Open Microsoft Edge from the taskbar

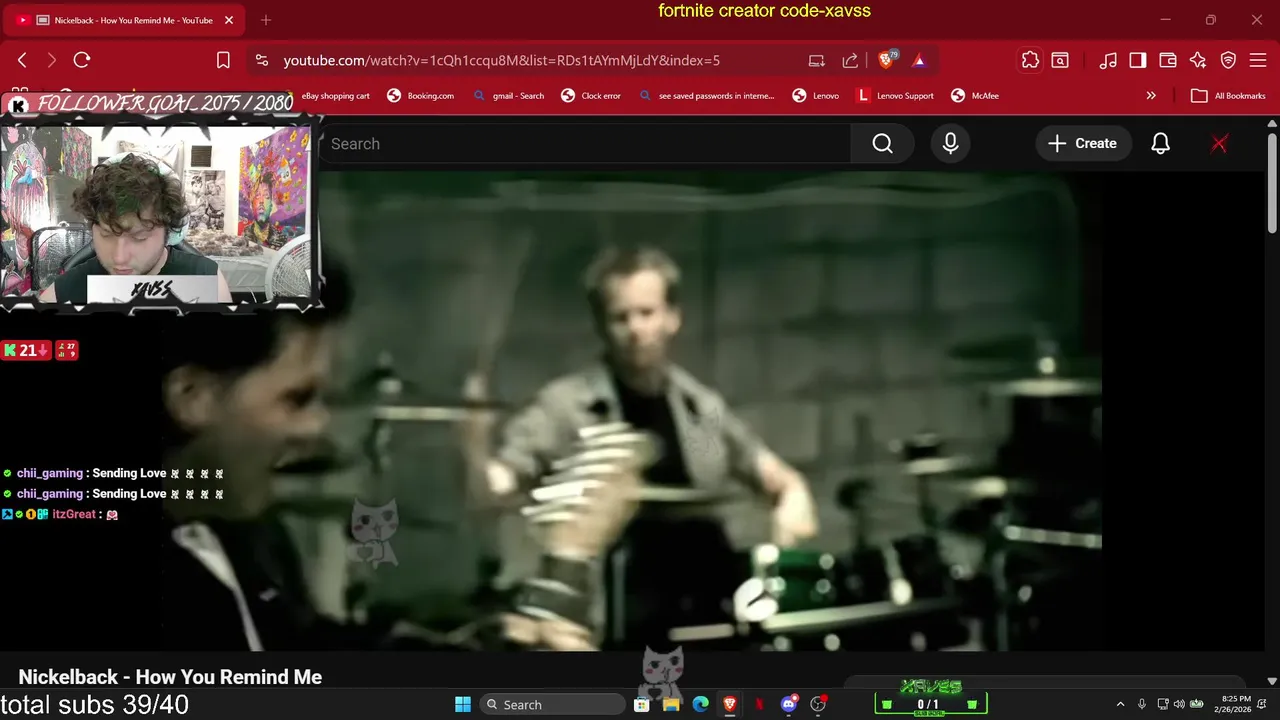click(x=700, y=705)
